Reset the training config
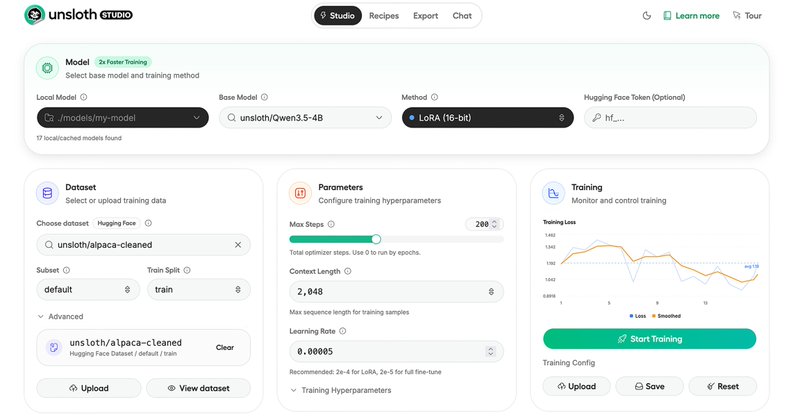 click(722, 386)
